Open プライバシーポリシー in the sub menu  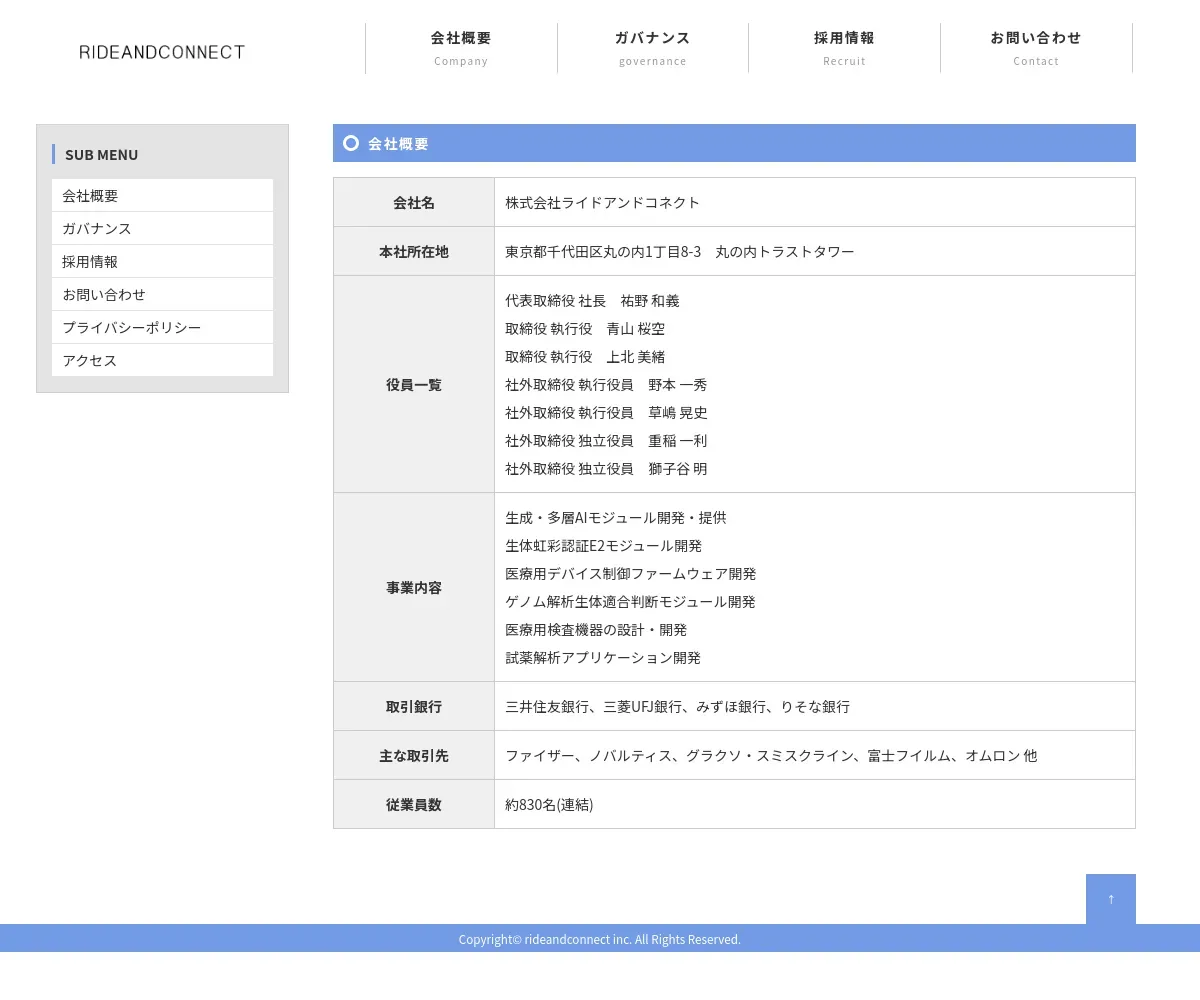162,327
